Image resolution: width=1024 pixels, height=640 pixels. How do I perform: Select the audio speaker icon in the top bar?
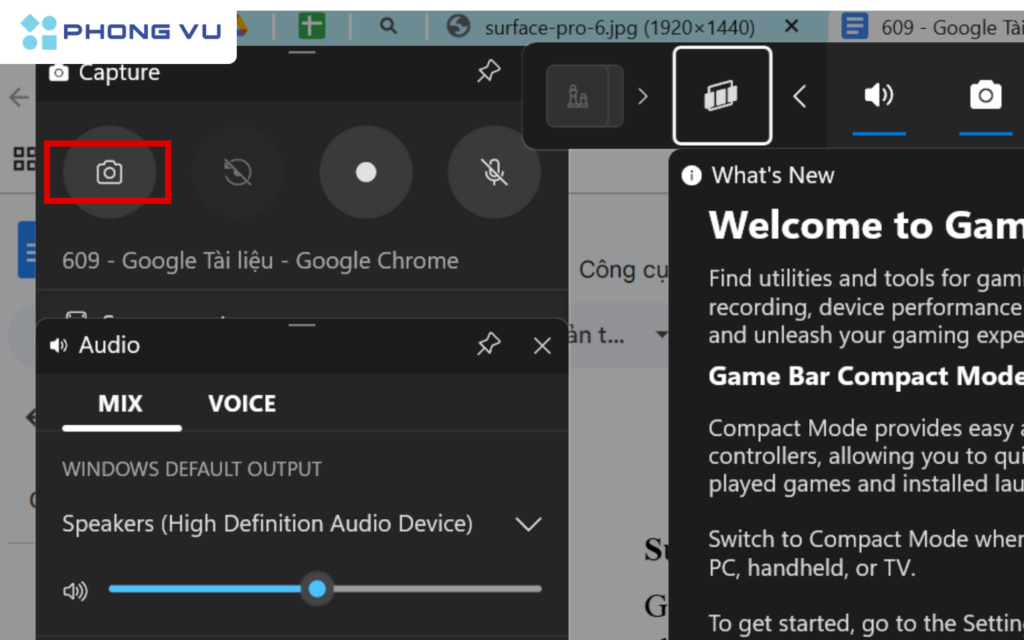(879, 95)
